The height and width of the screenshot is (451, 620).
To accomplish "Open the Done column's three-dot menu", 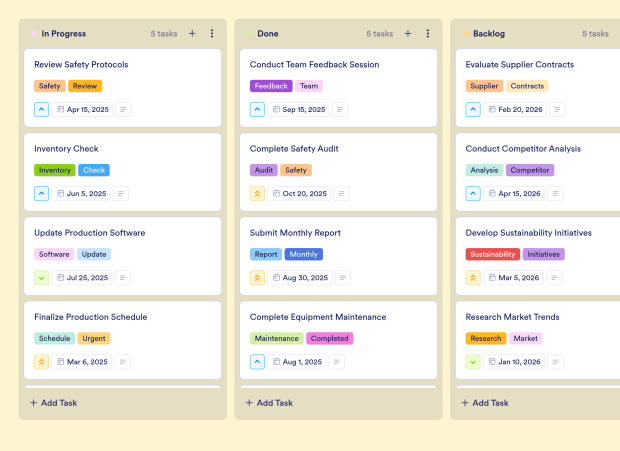I will point(427,34).
